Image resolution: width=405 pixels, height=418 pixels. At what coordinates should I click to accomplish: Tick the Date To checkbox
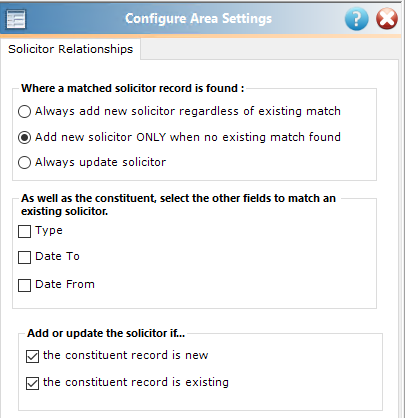(x=24, y=257)
